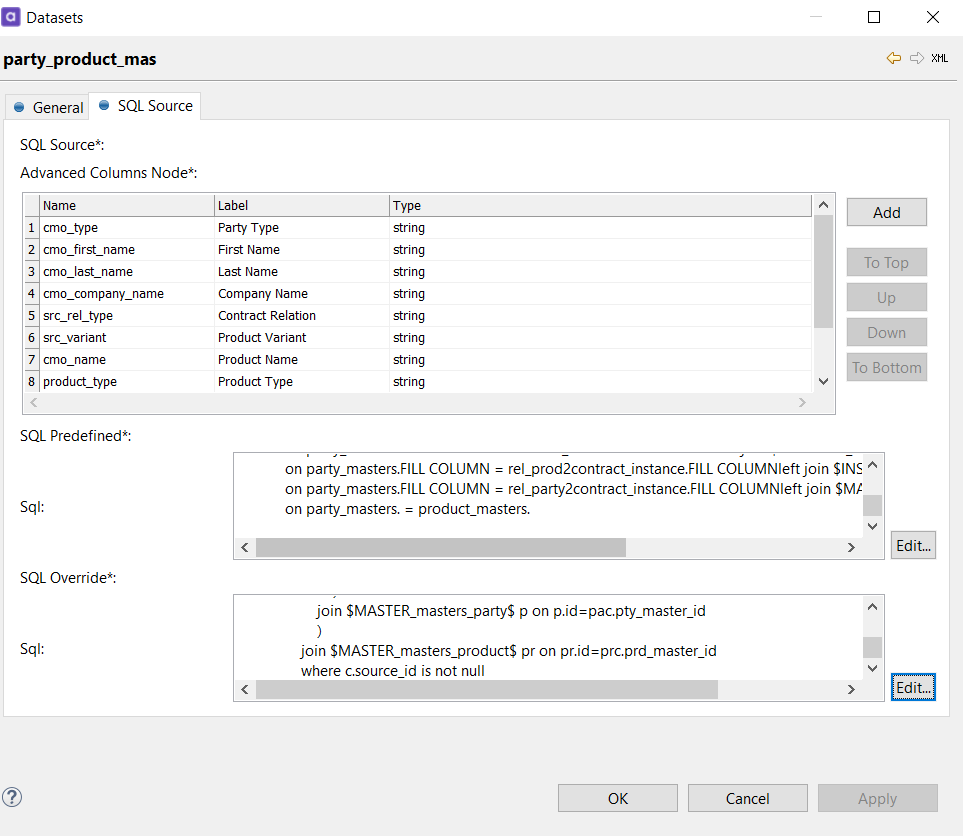Click the To Bottom reorder button

pos(886,367)
